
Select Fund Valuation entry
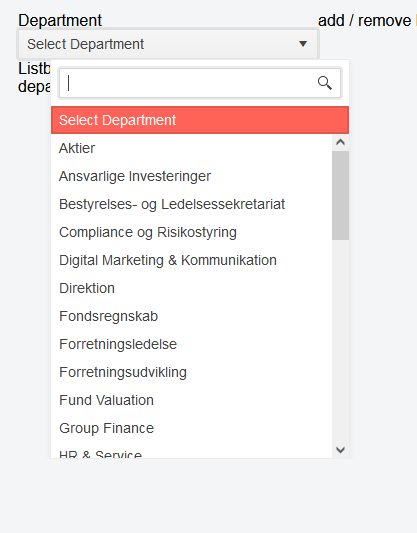coord(191,400)
